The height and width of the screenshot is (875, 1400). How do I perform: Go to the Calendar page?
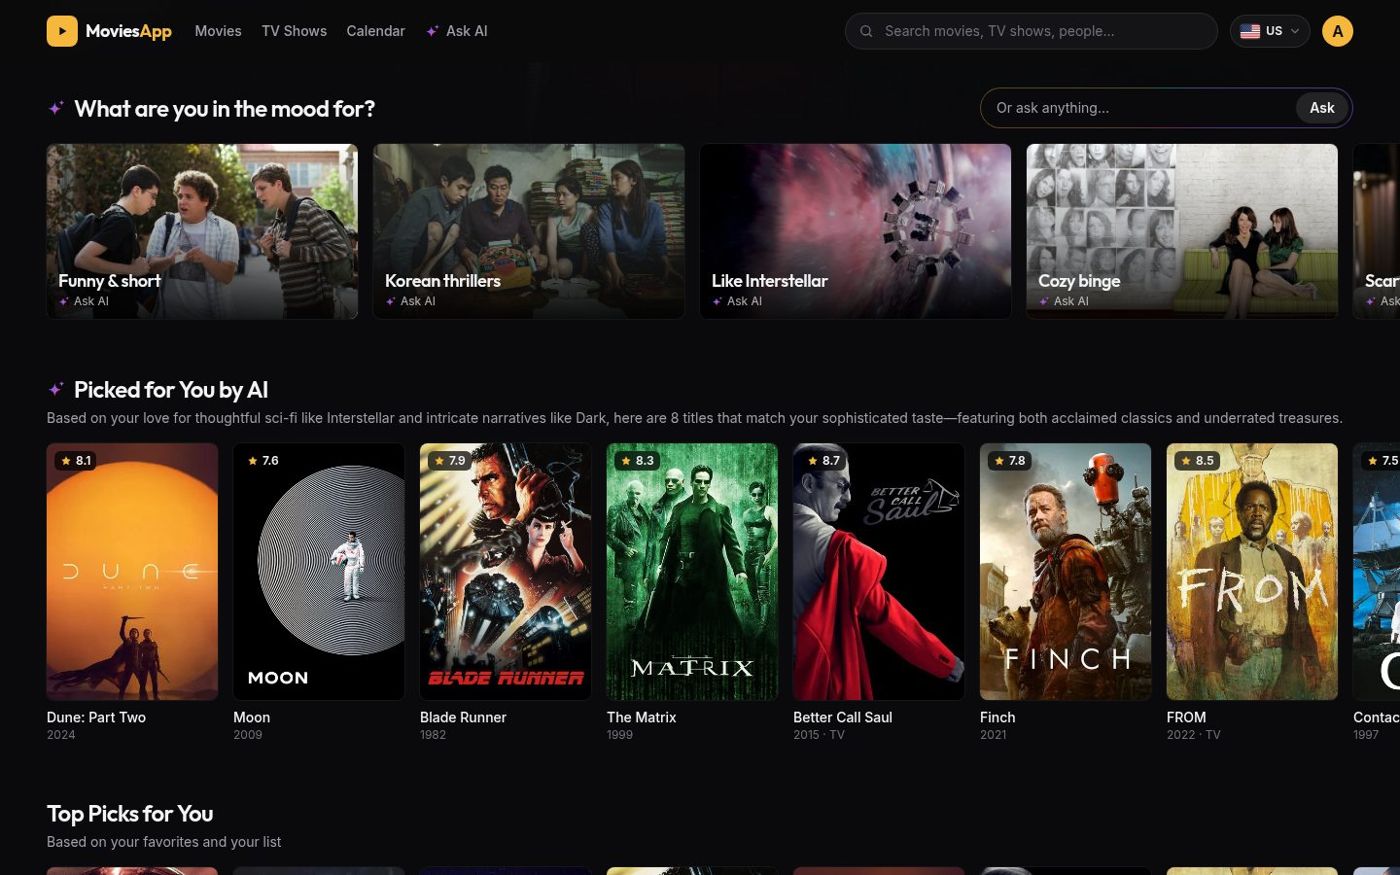pyautogui.click(x=375, y=31)
